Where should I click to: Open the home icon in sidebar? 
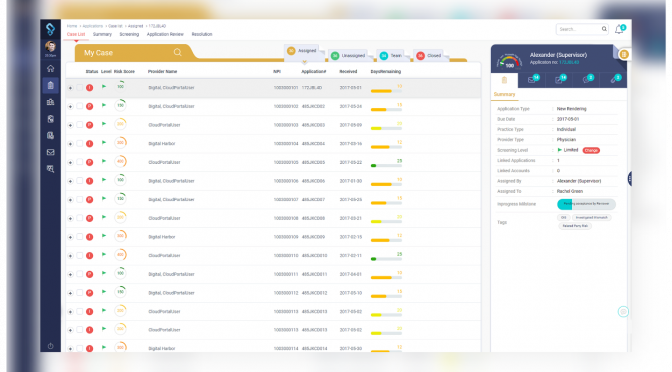[51, 69]
